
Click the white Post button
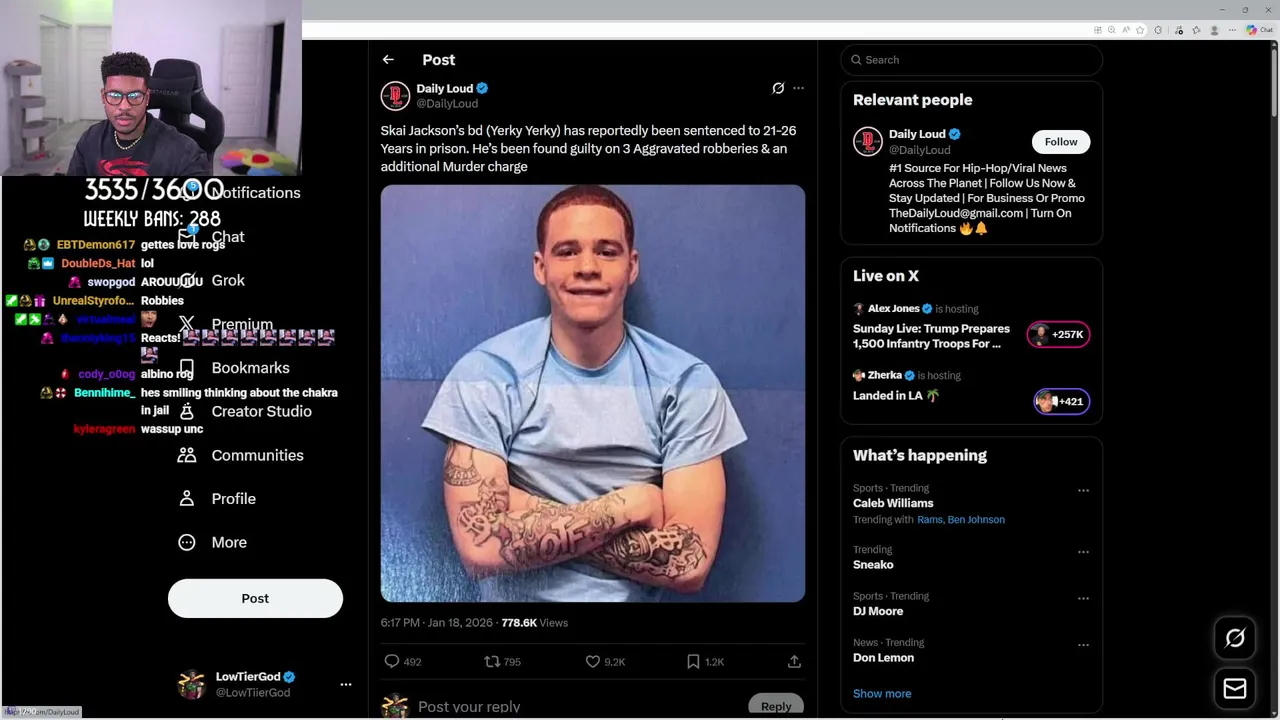click(255, 598)
